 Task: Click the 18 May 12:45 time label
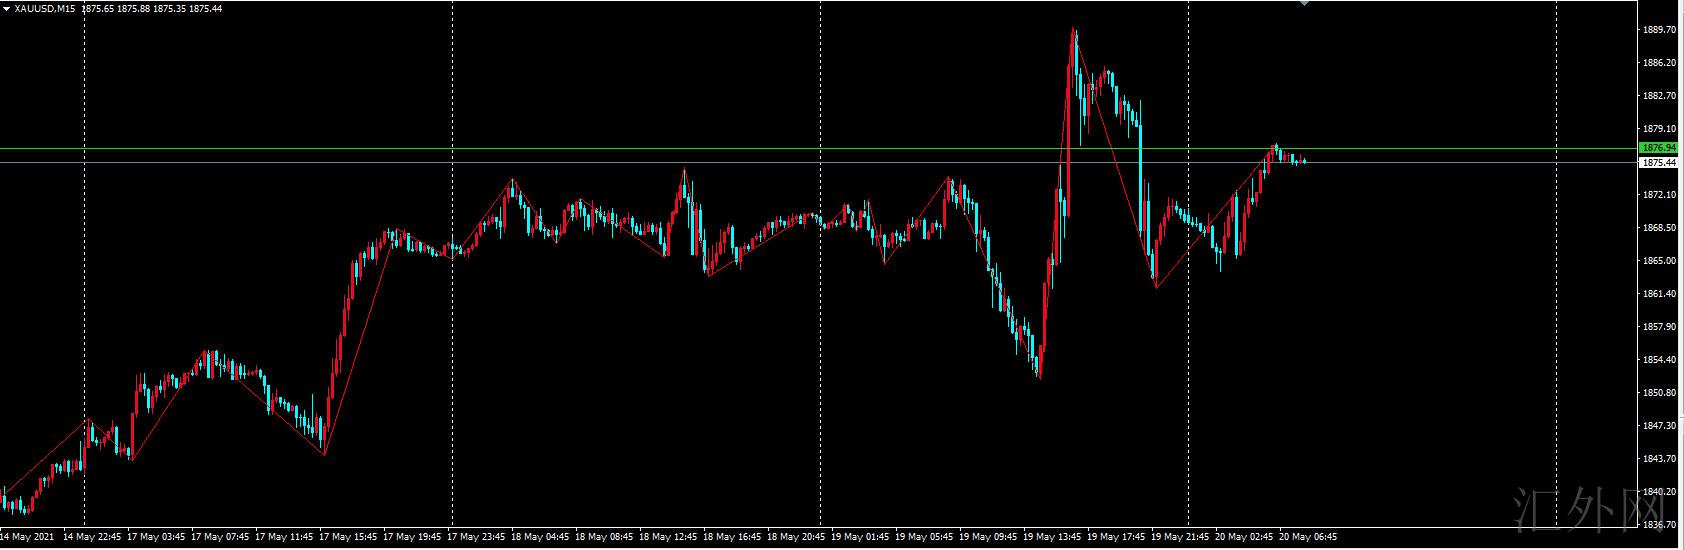coord(671,536)
